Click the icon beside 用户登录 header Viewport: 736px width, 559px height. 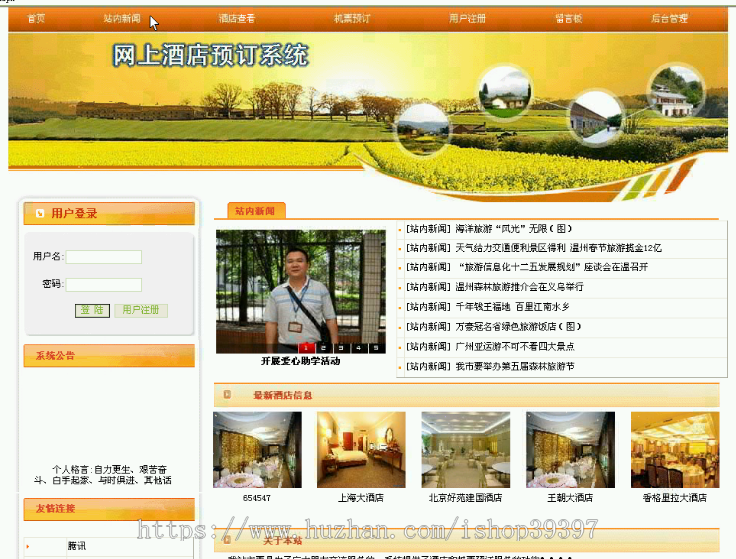pyautogui.click(x=40, y=214)
